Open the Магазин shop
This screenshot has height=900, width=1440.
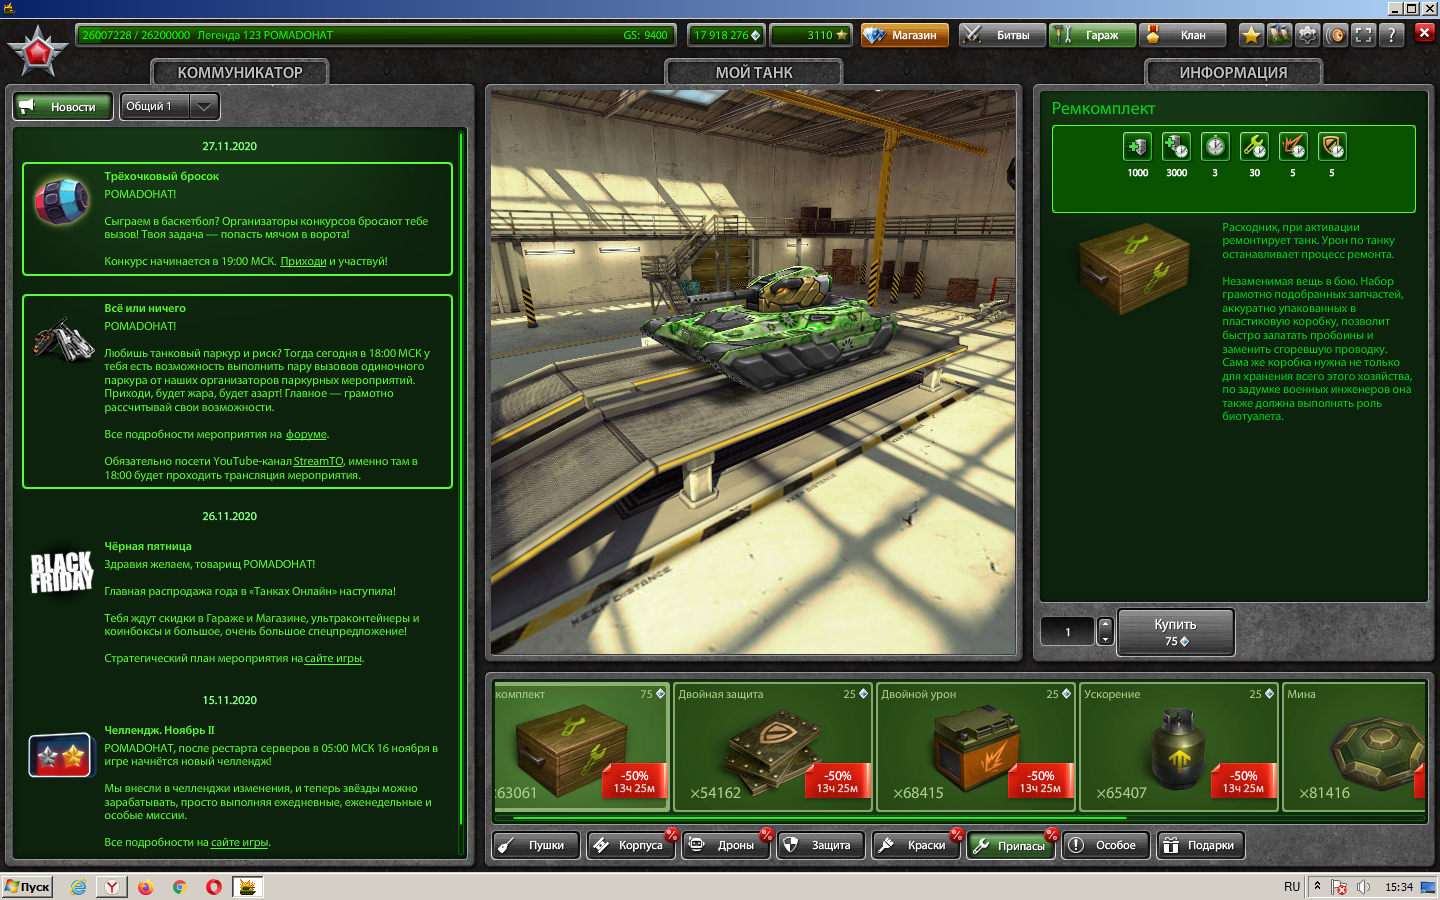pyautogui.click(x=905, y=35)
